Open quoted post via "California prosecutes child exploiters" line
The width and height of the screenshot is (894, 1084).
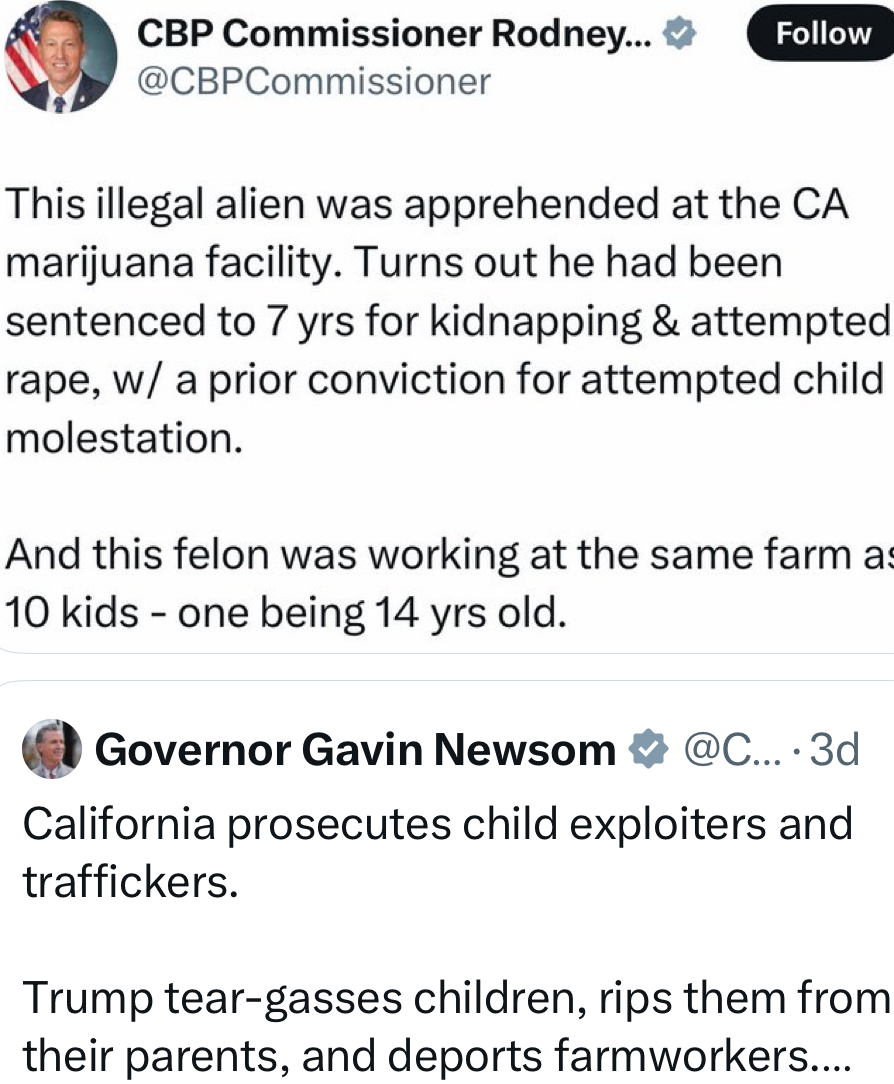(437, 825)
